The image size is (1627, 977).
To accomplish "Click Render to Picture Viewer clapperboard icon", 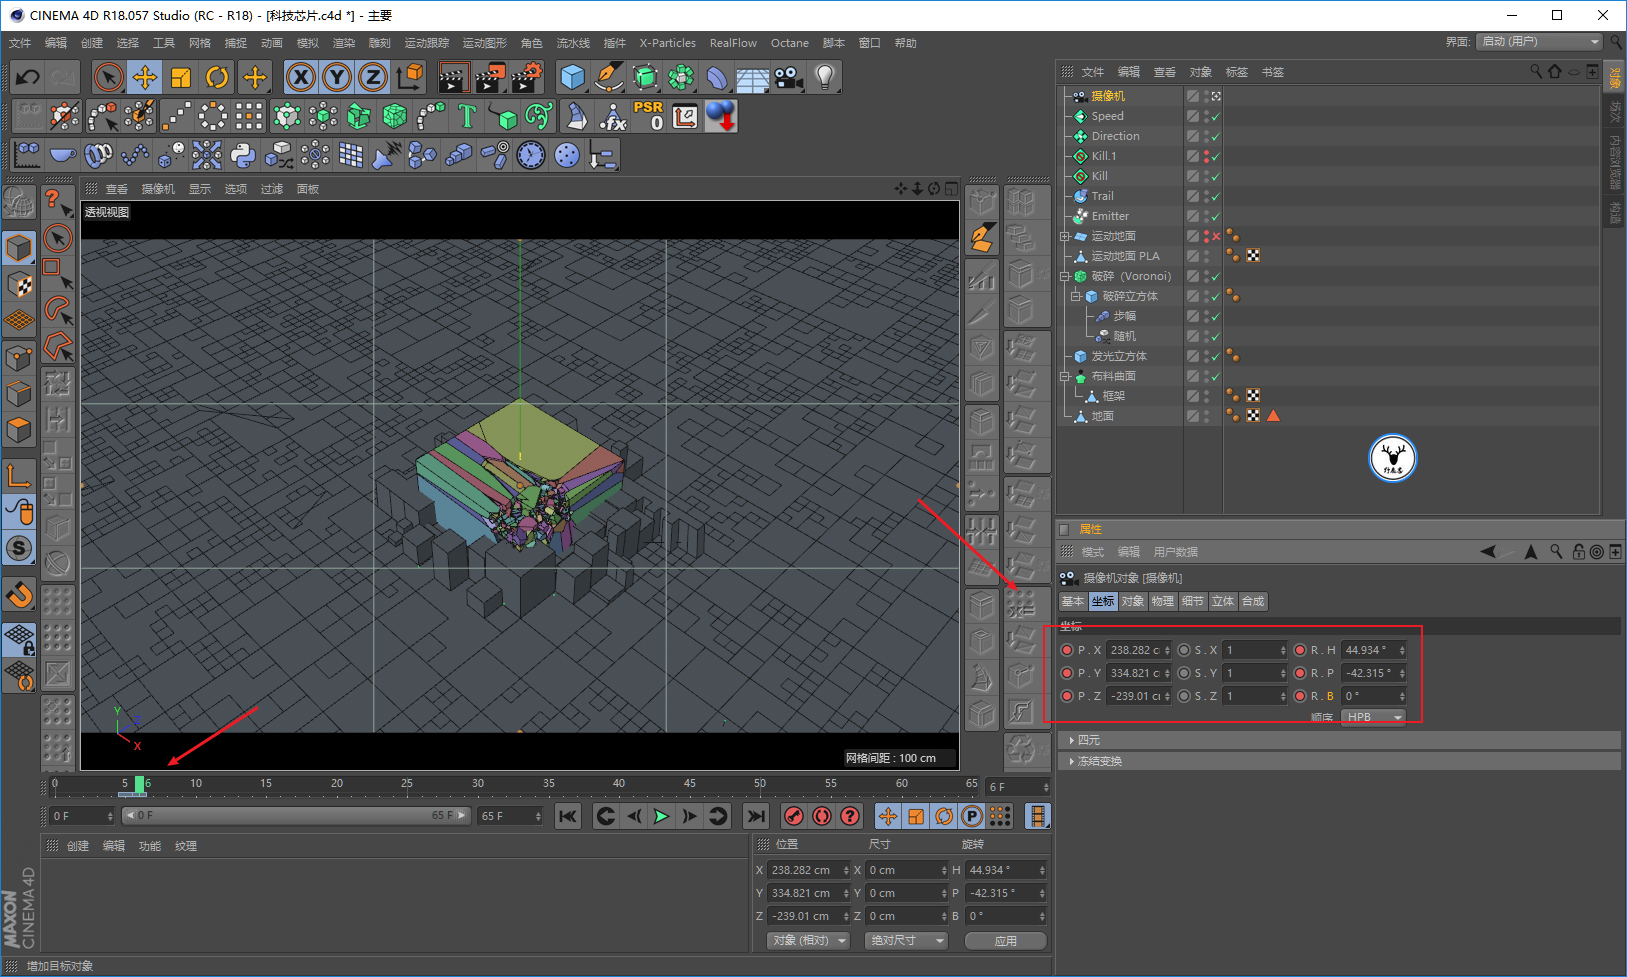I will [x=490, y=77].
